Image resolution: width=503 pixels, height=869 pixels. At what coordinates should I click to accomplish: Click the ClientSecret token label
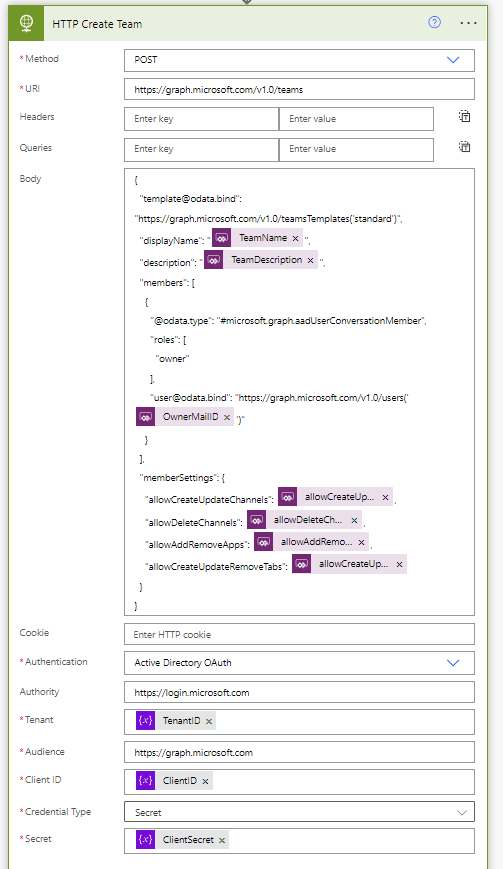pyautogui.click(x=188, y=840)
